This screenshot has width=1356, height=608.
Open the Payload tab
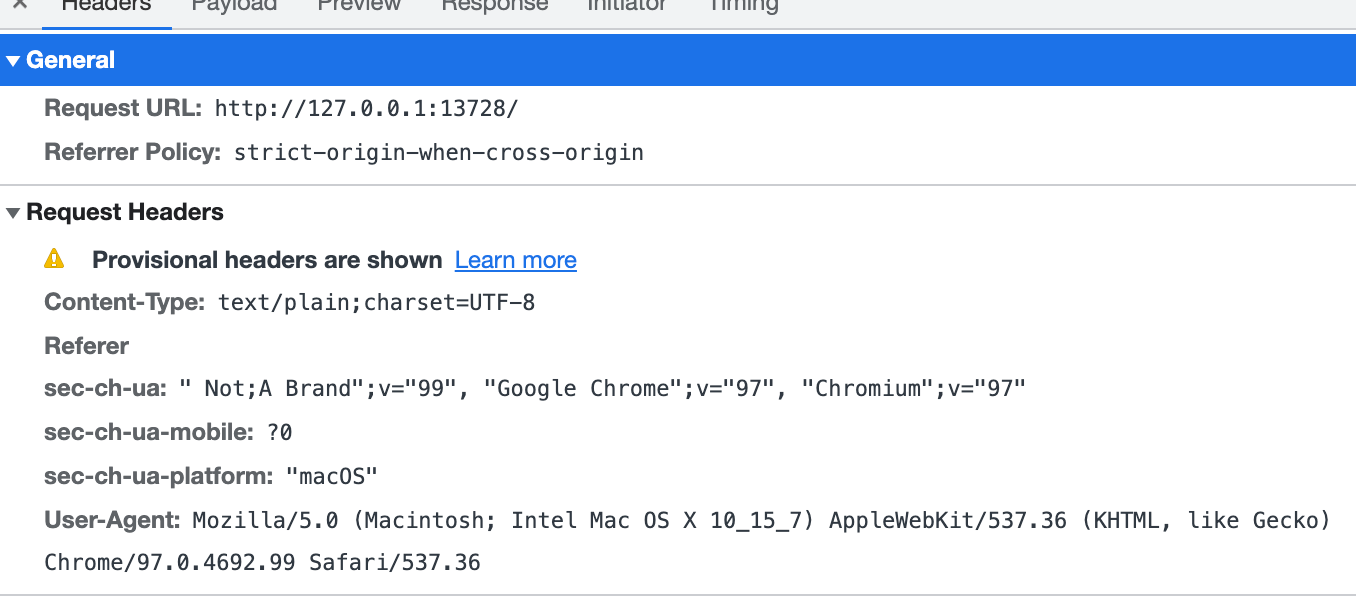pos(234,6)
